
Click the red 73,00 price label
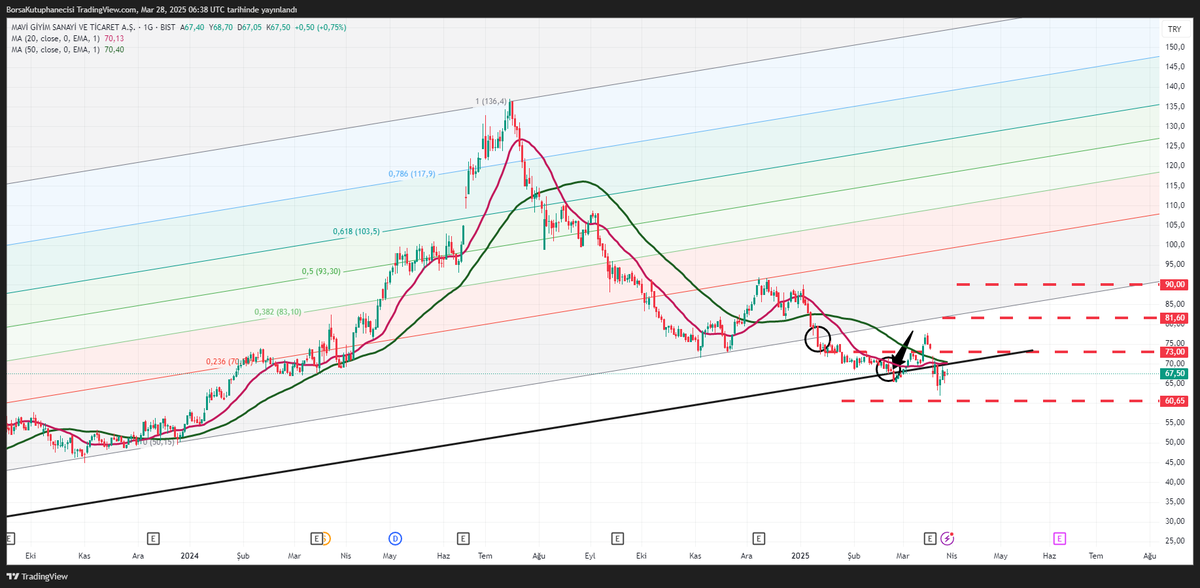[1175, 351]
